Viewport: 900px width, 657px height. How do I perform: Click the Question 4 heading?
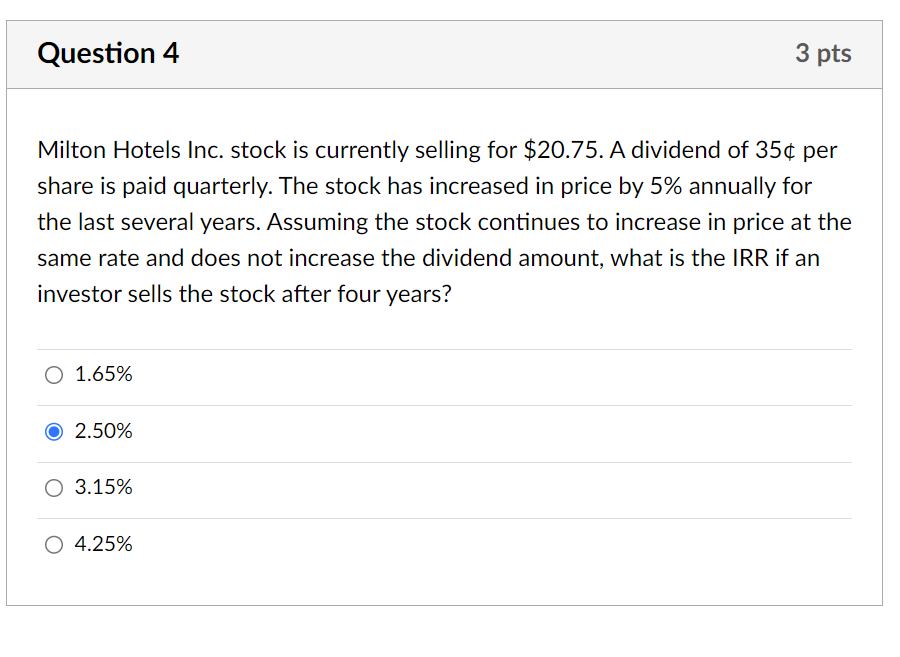[x=108, y=54]
